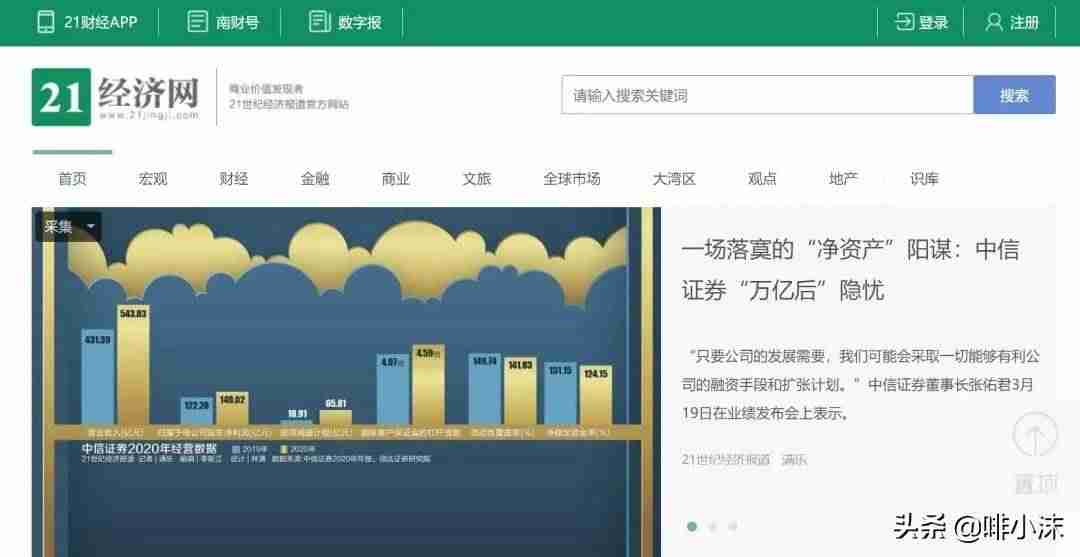Select the third carousel dot
Viewport: 1080px width, 557px height.
tap(733, 527)
